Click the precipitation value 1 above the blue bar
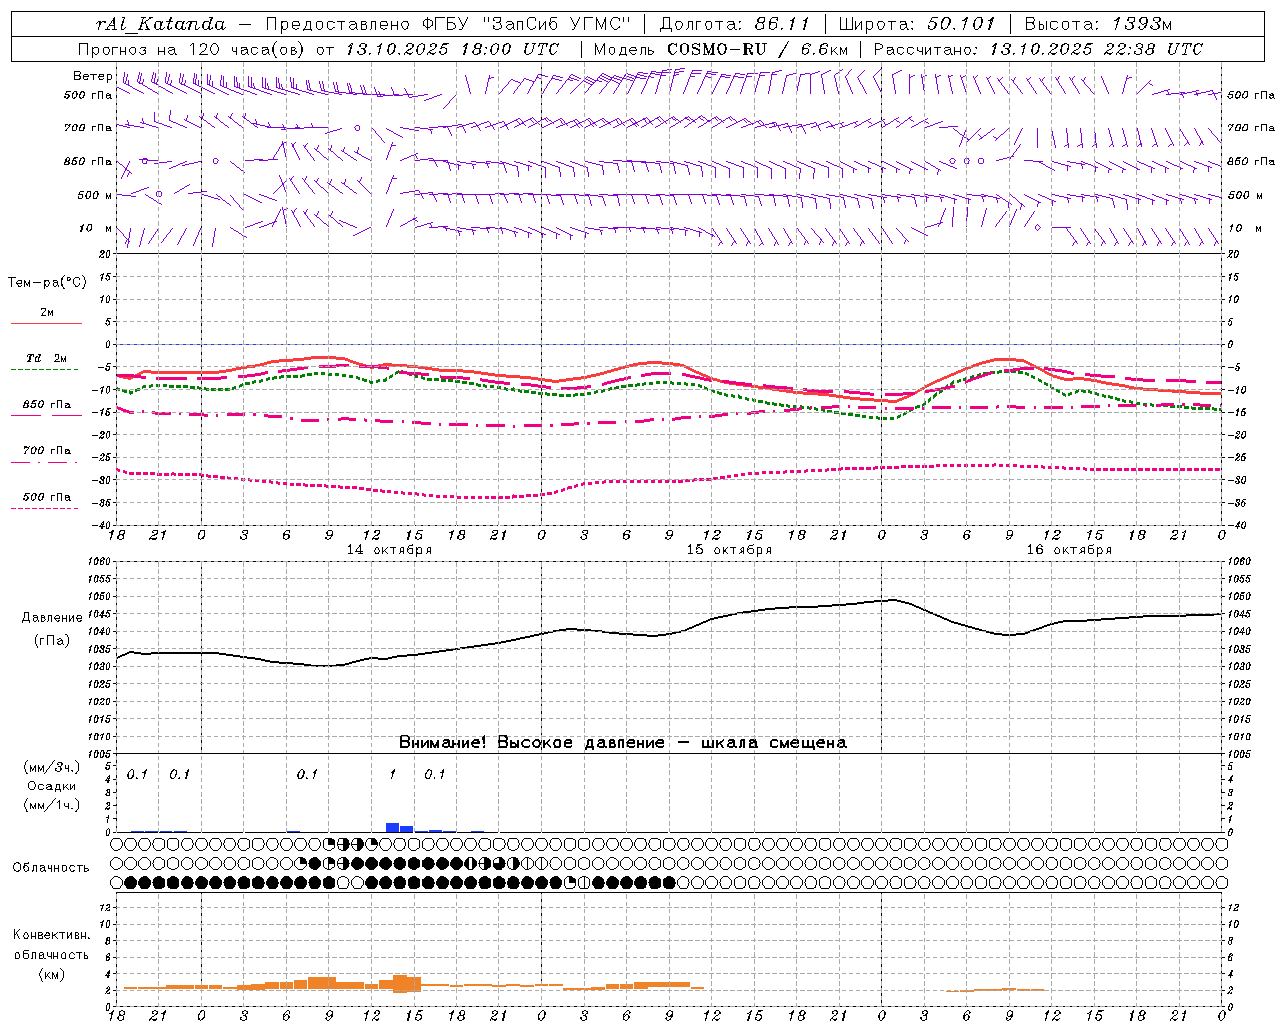 point(392,774)
